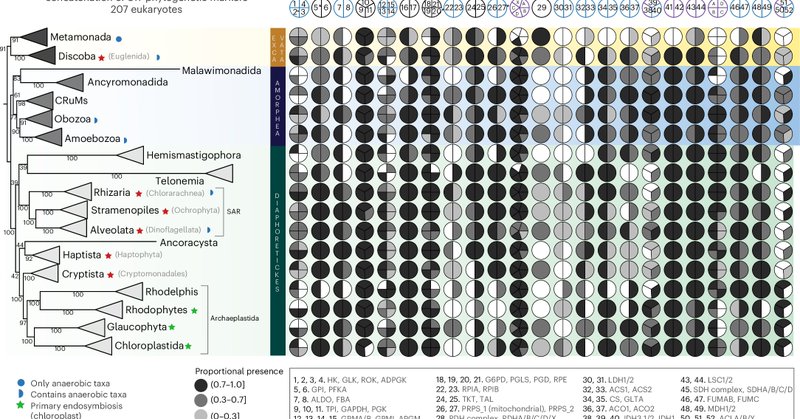This screenshot has height=419, width=800.
Task: Click the green star beside Rhodophytes
Action: pos(194,310)
